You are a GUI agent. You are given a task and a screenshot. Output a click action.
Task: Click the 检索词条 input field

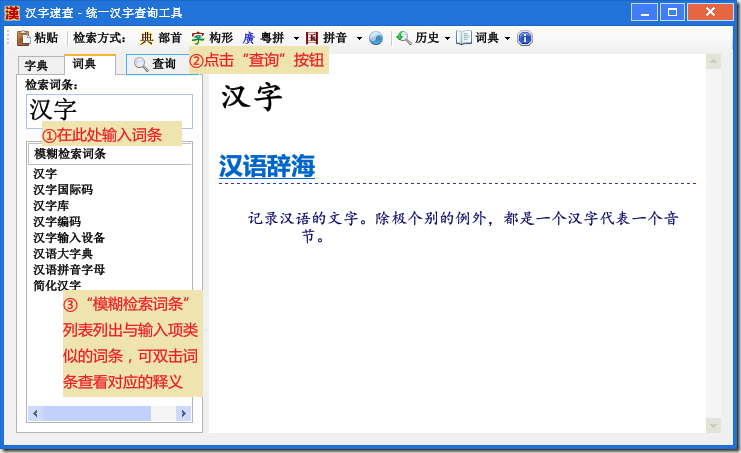[109, 110]
